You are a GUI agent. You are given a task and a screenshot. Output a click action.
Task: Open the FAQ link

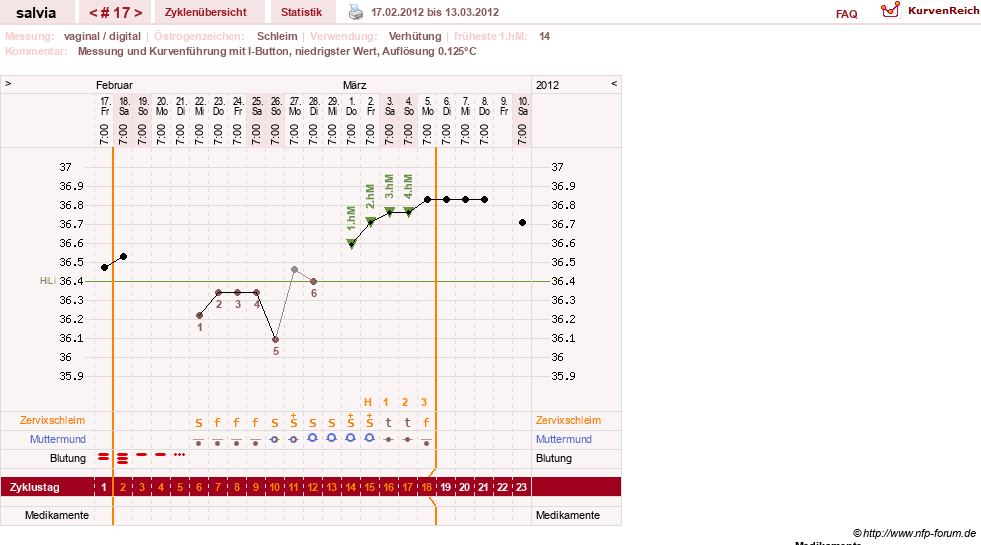[x=846, y=14]
